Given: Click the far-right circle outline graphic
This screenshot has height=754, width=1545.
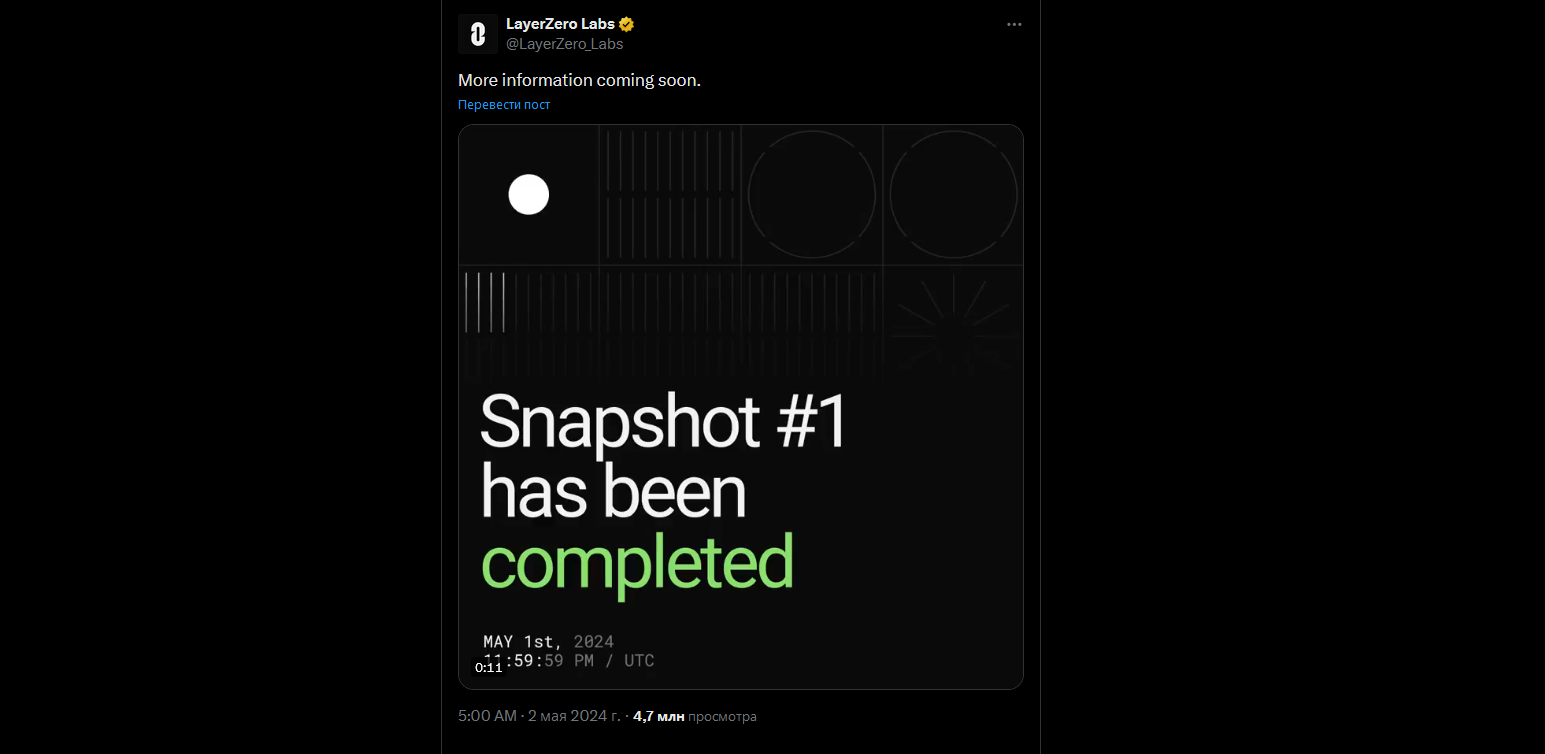Looking at the screenshot, I should (953, 195).
